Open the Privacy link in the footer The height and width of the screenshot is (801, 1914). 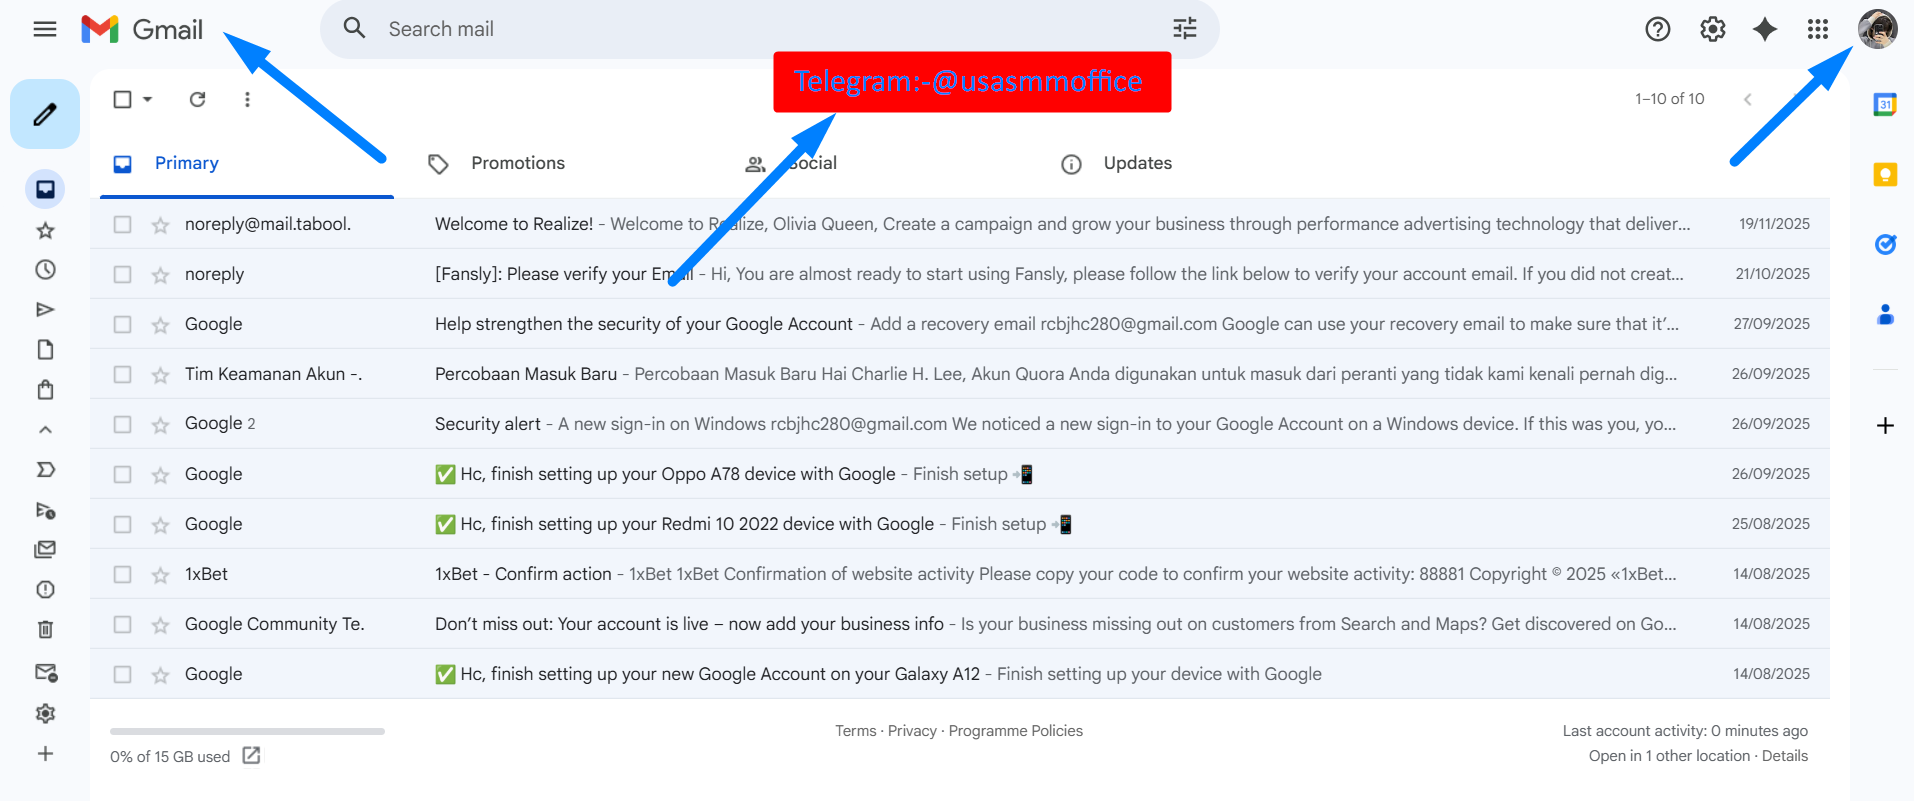912,731
